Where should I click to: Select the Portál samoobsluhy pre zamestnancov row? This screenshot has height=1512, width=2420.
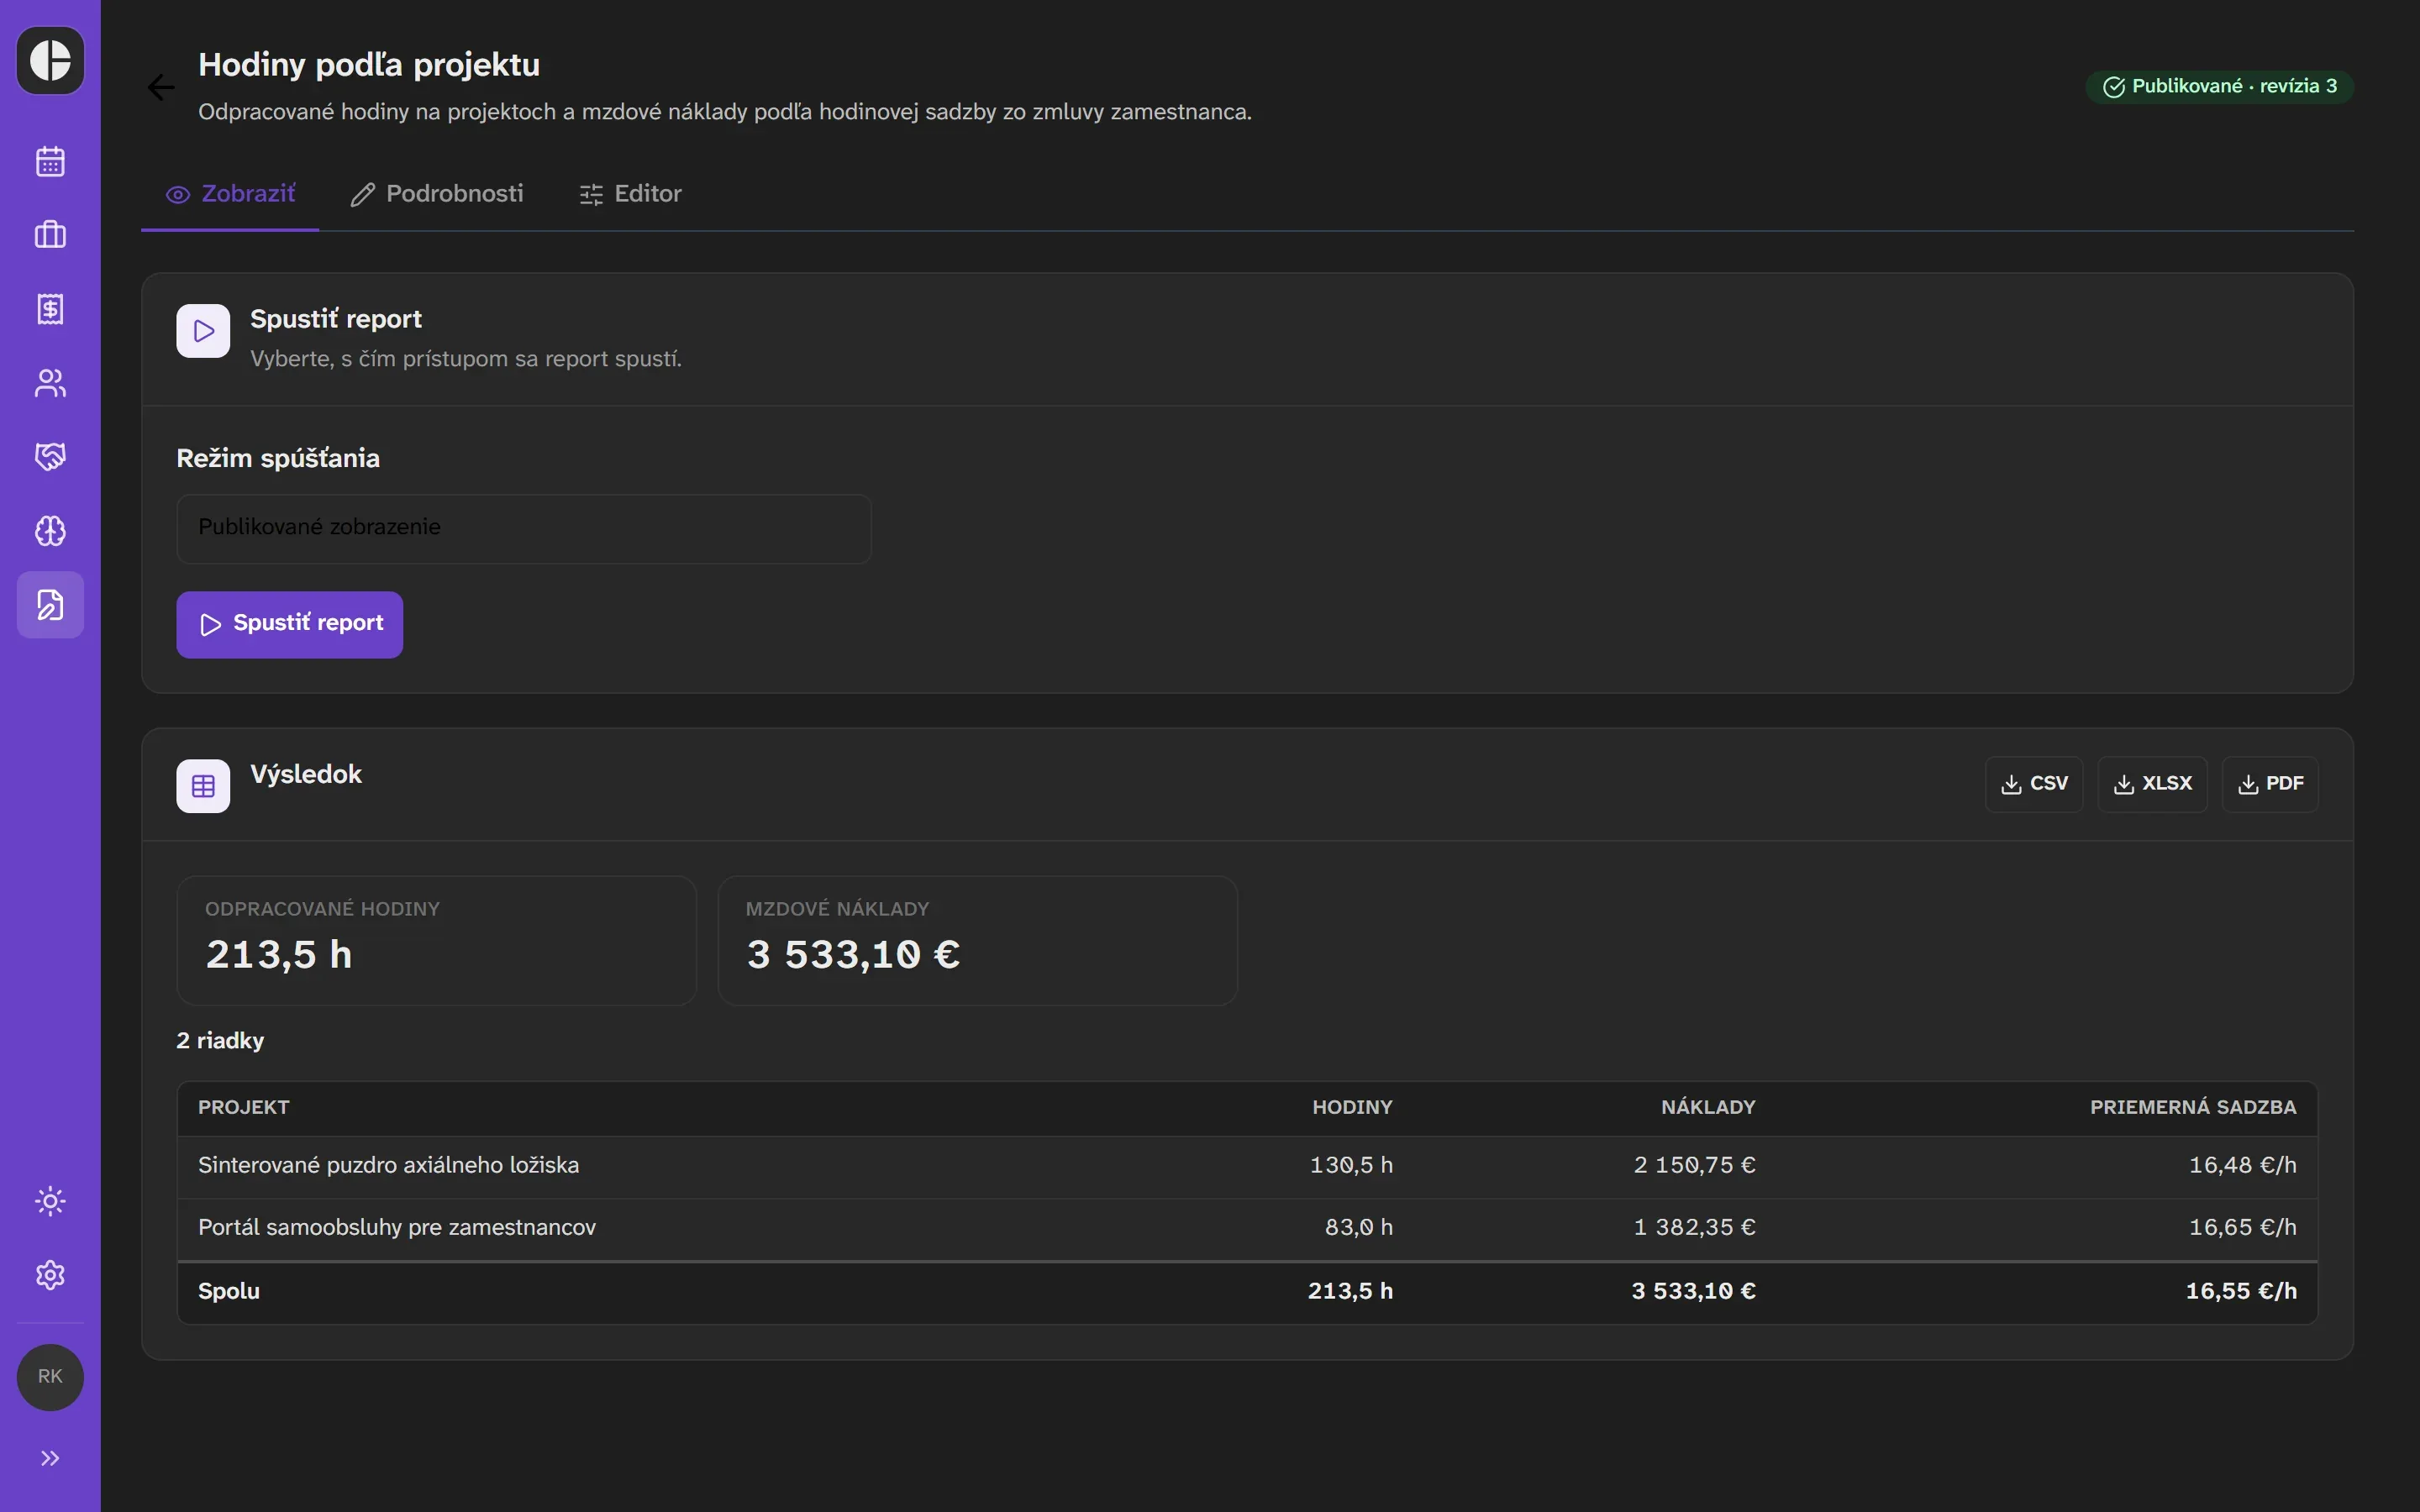[x=1247, y=1228]
